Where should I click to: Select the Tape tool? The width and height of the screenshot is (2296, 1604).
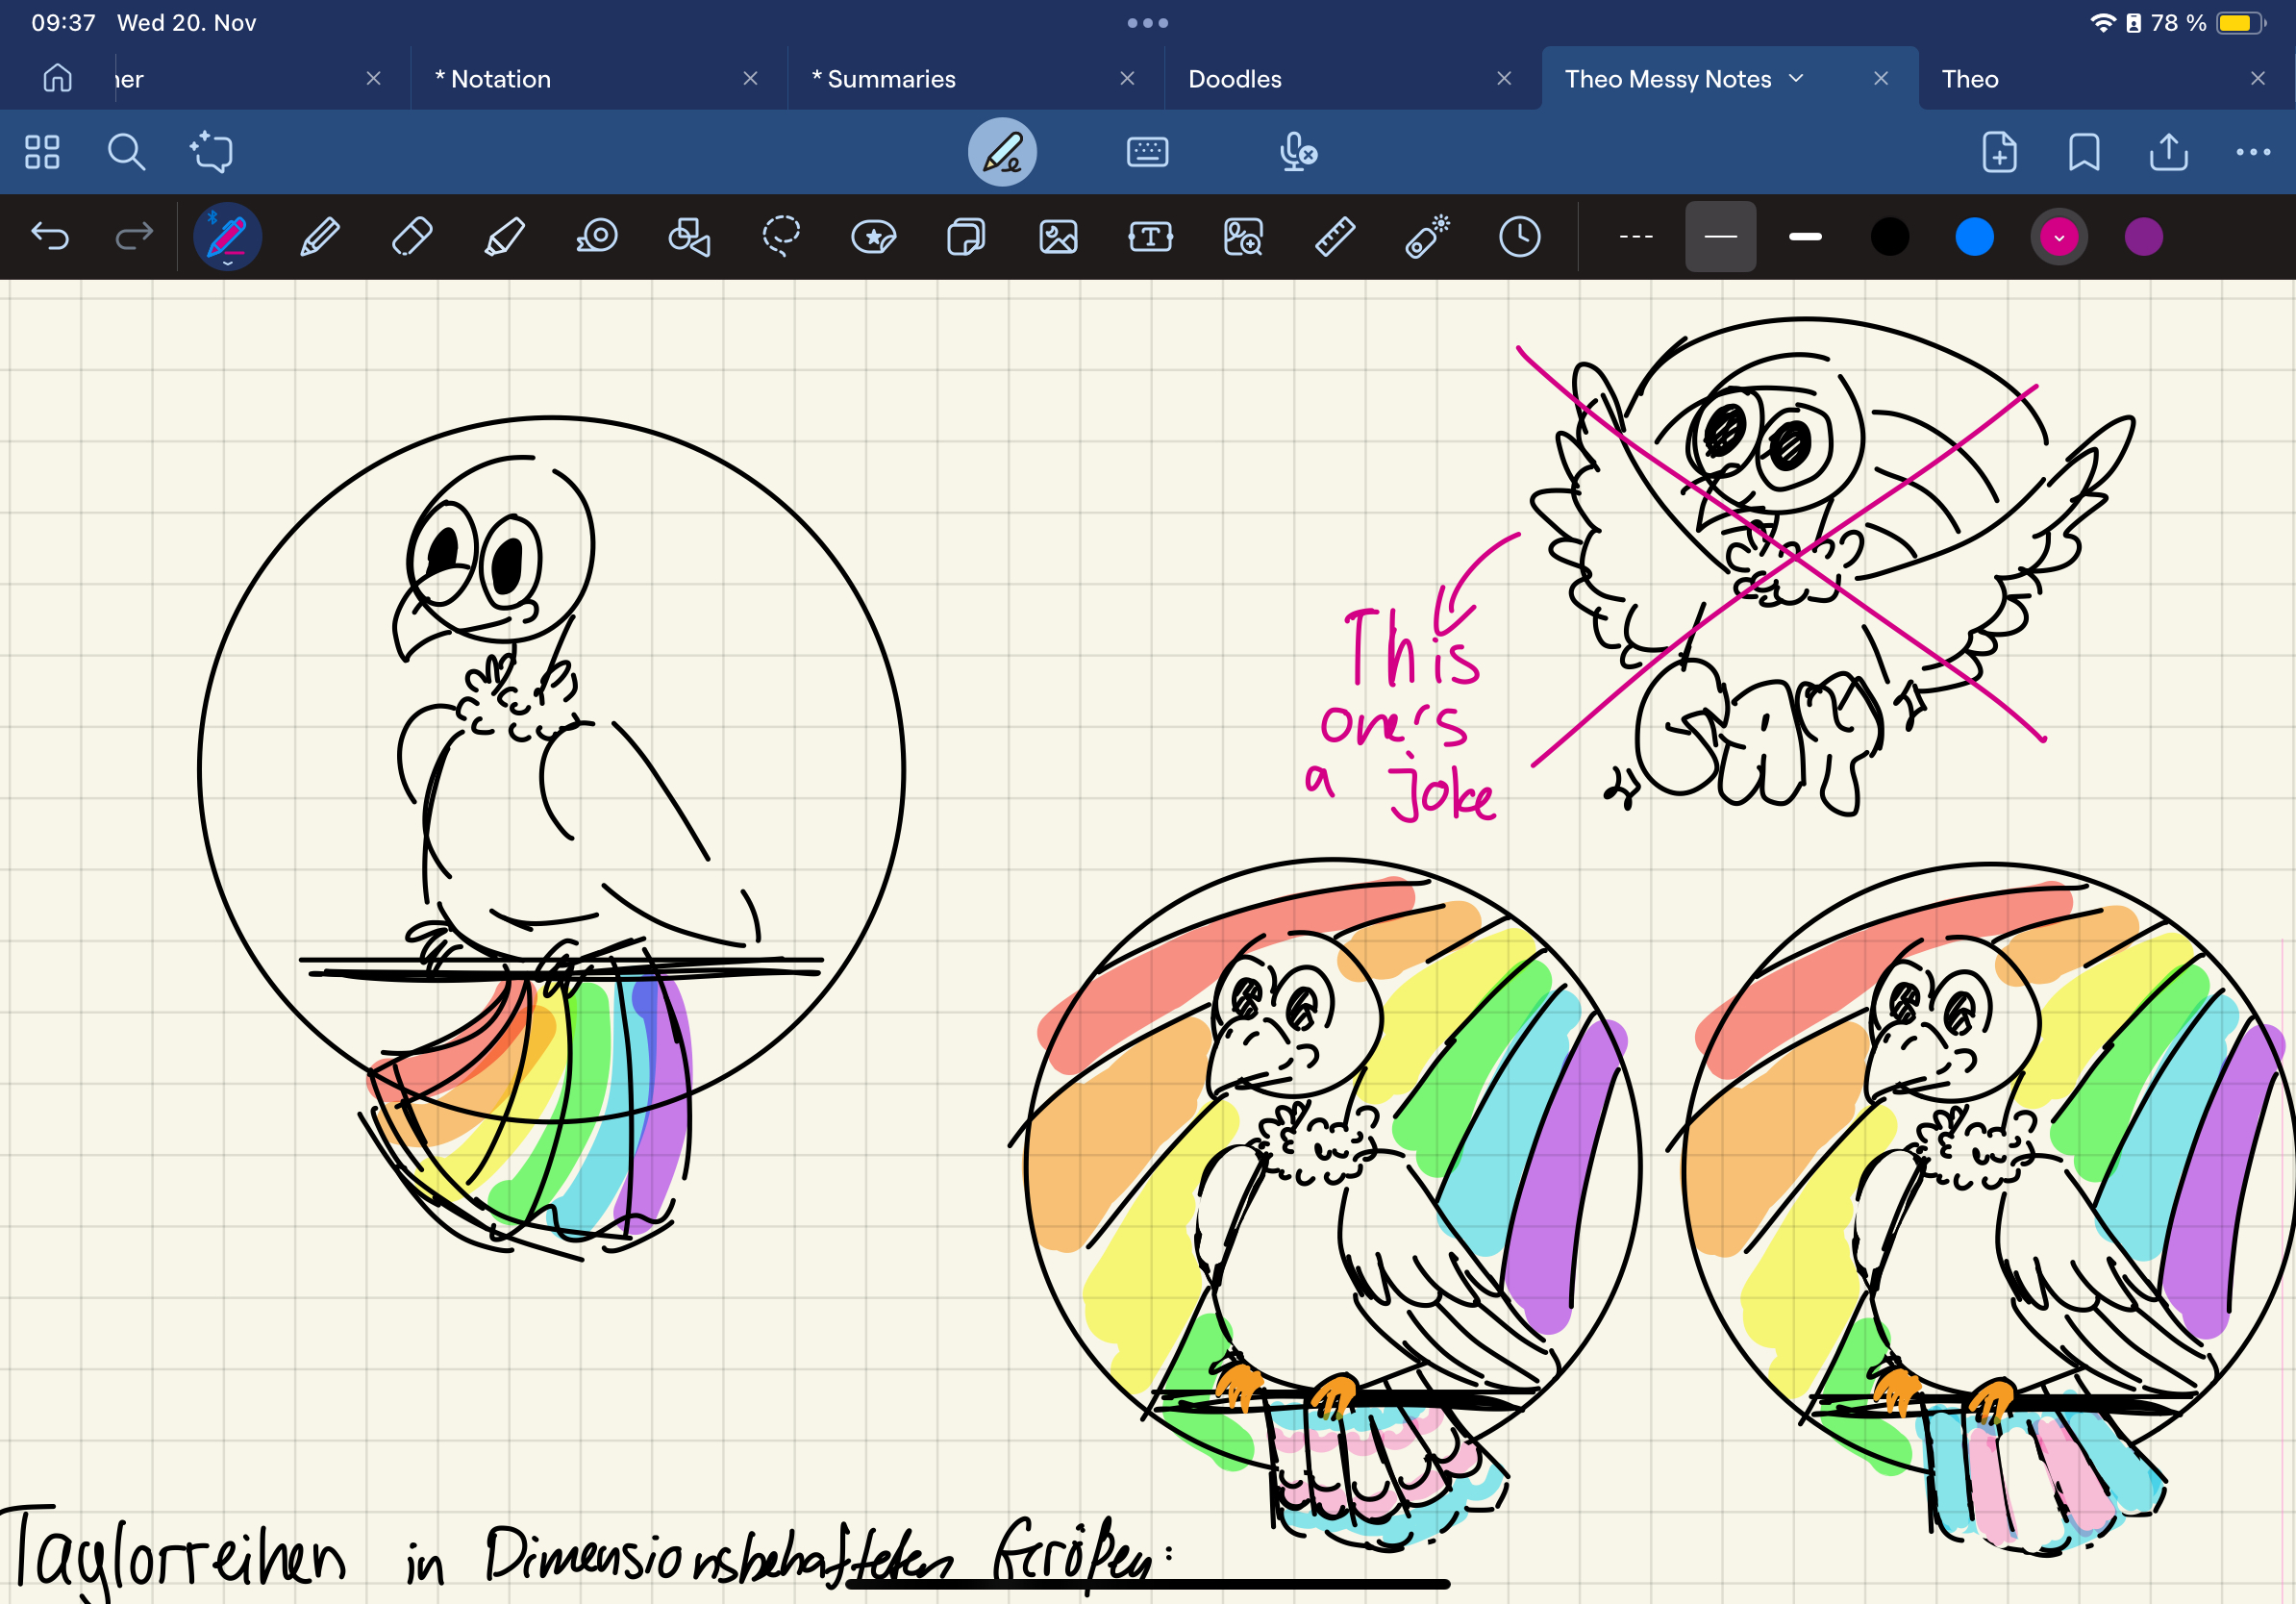click(x=597, y=237)
